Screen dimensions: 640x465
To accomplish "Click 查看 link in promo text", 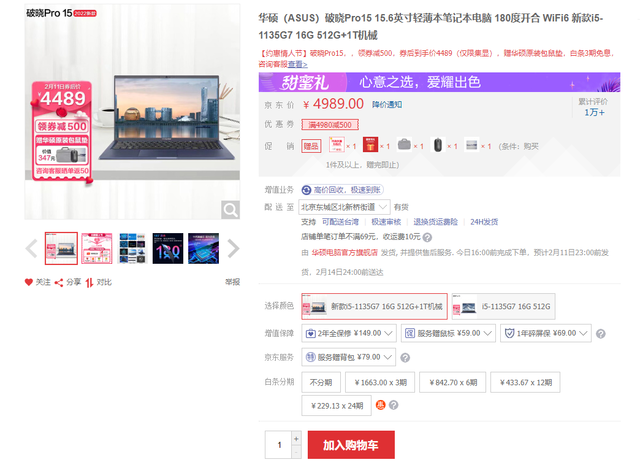I will 298,64.
